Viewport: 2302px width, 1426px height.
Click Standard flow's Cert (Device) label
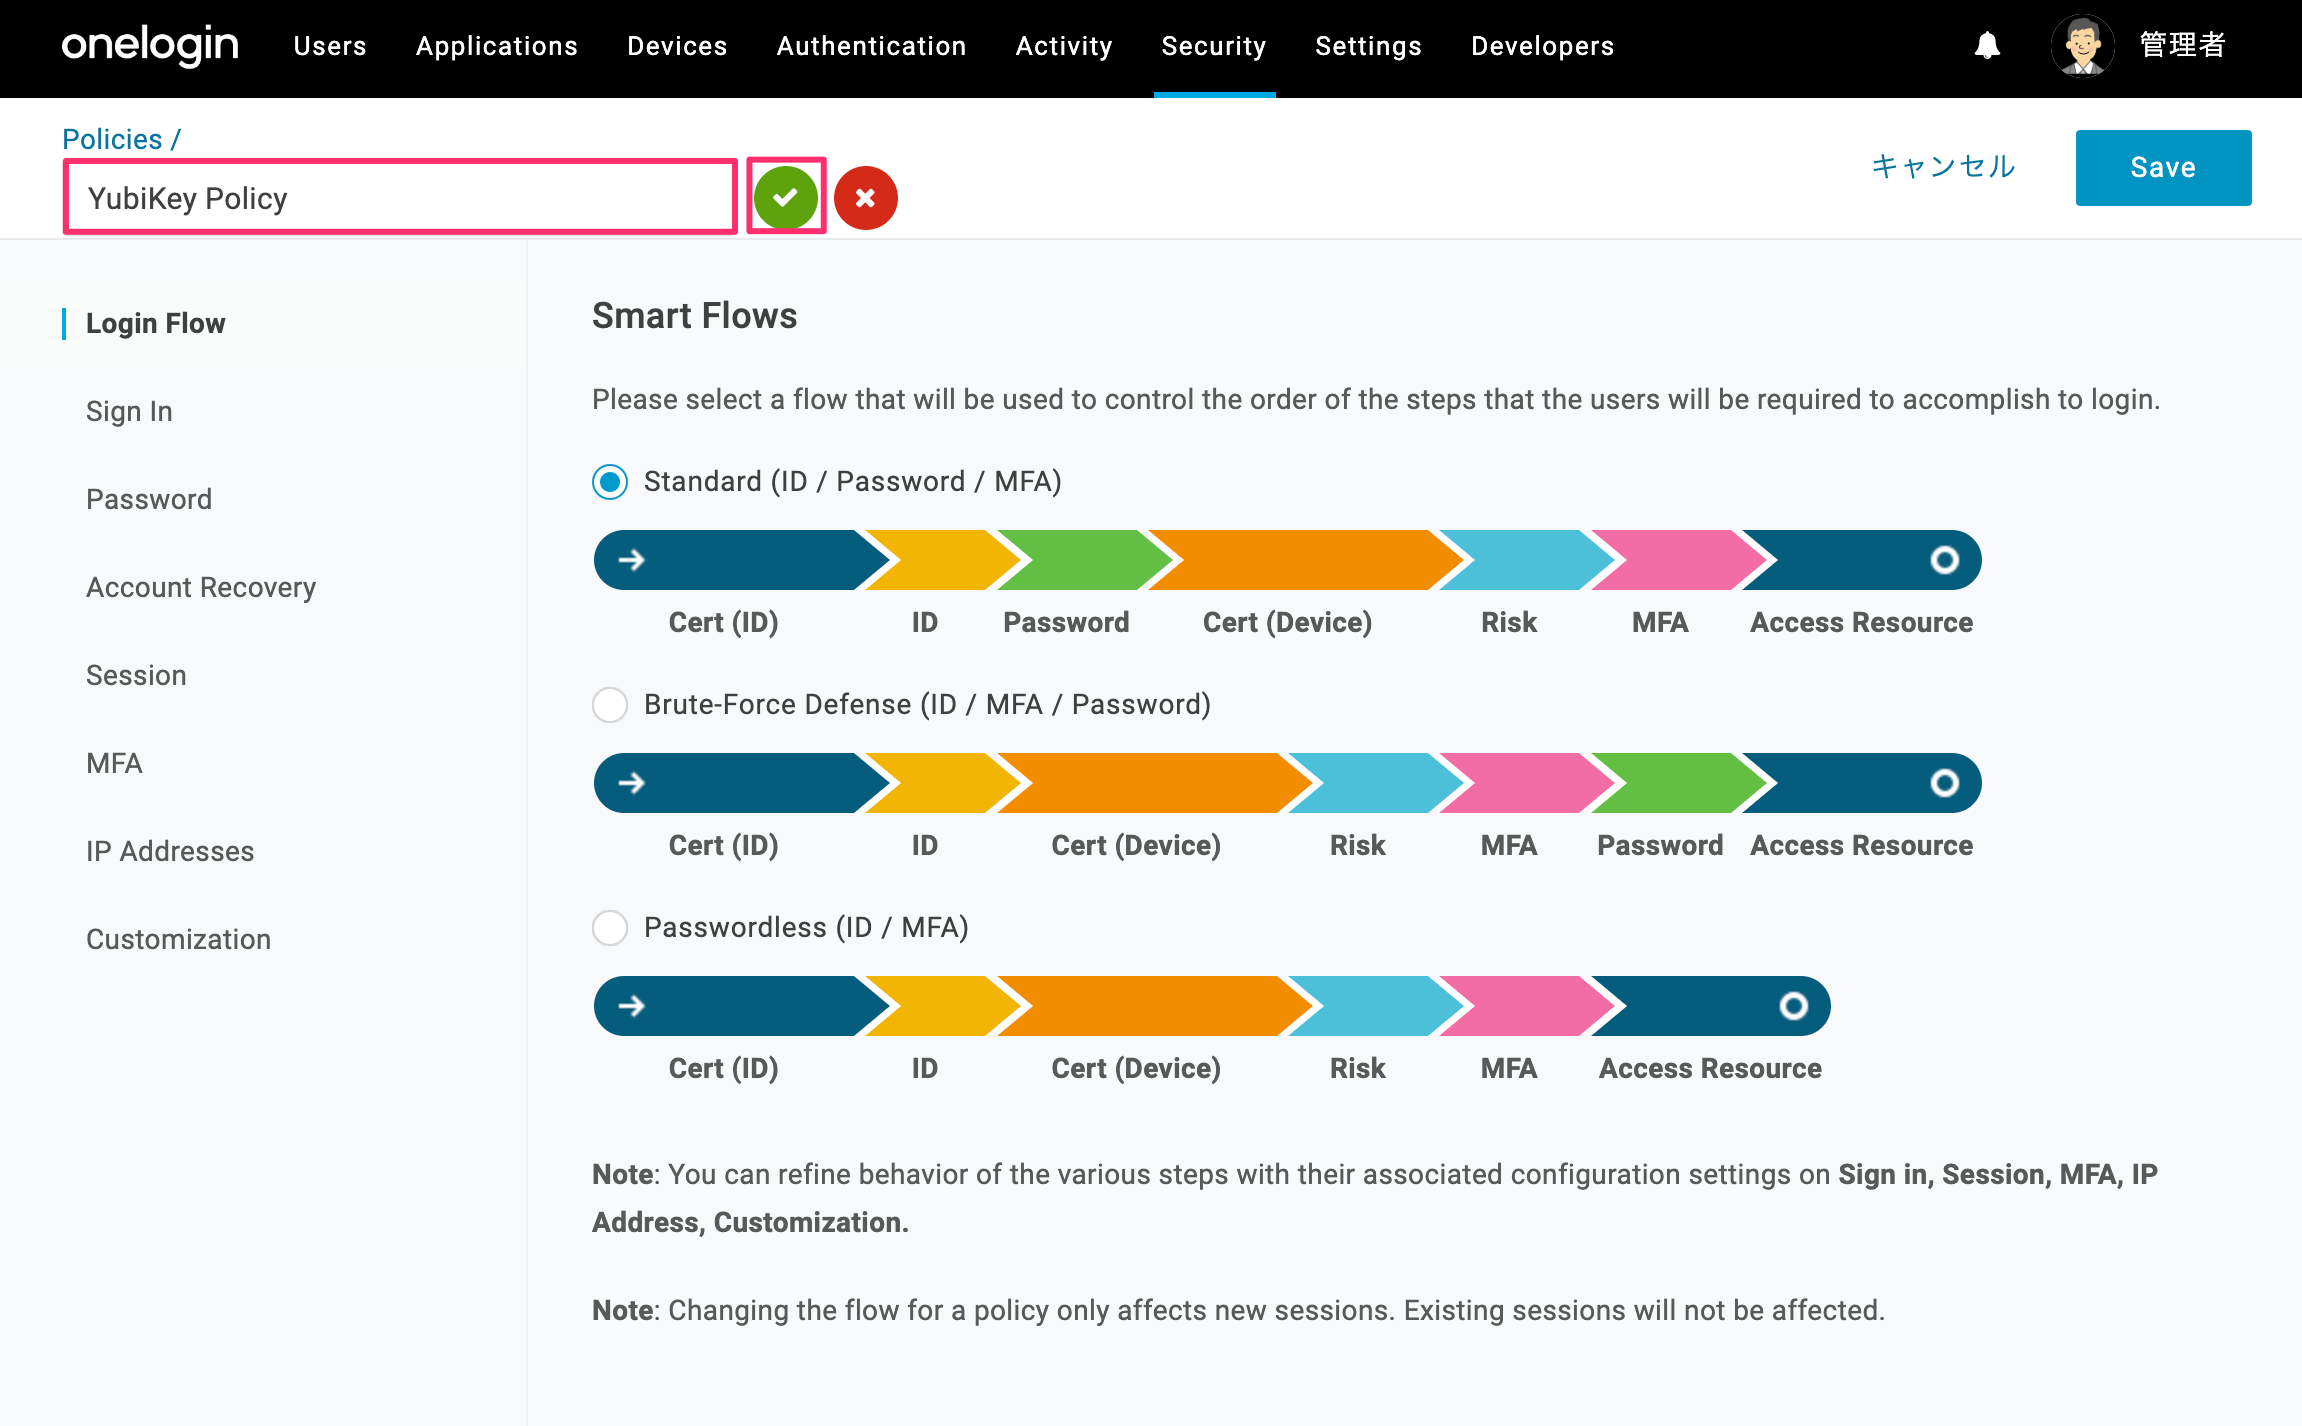[x=1287, y=623]
